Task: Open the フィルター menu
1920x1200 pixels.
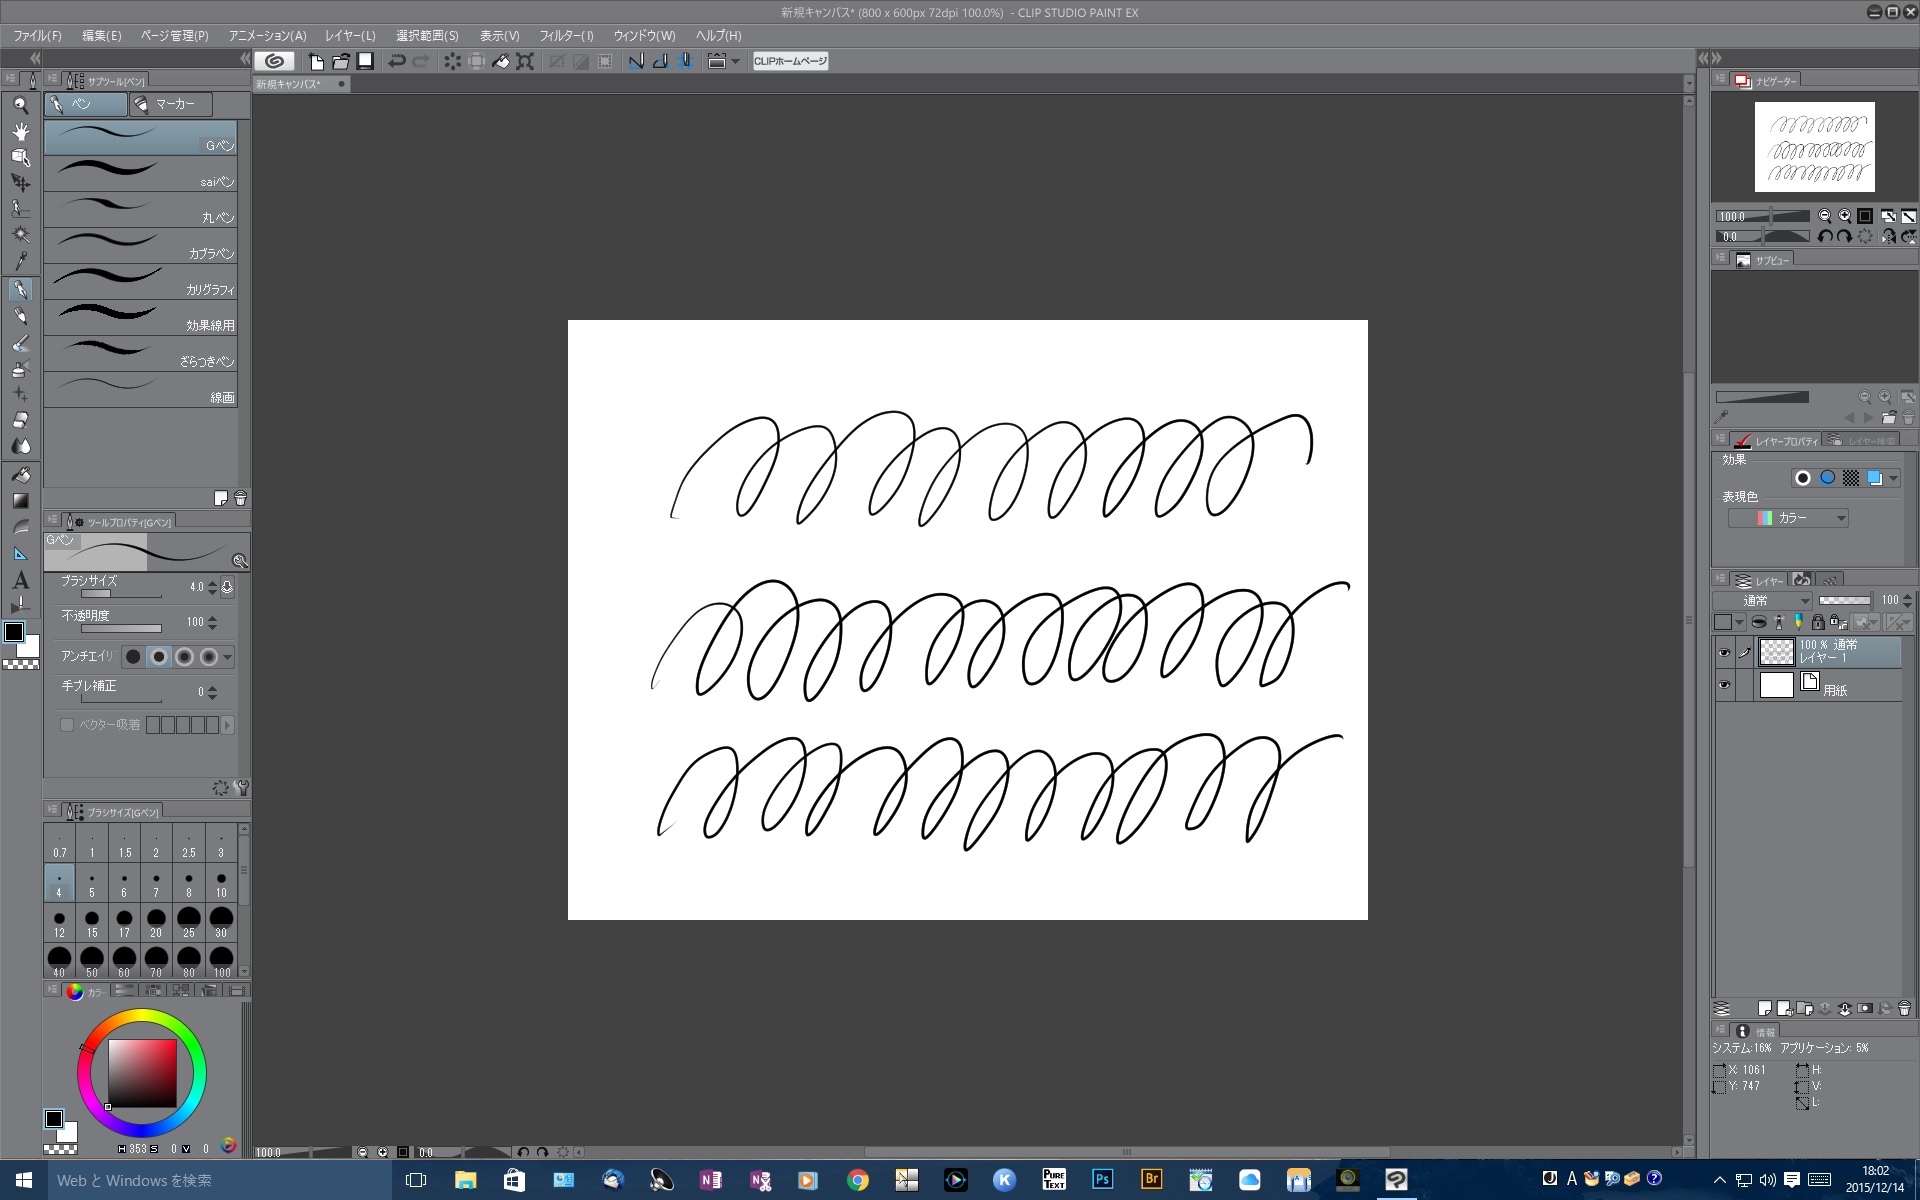Action: (x=566, y=35)
